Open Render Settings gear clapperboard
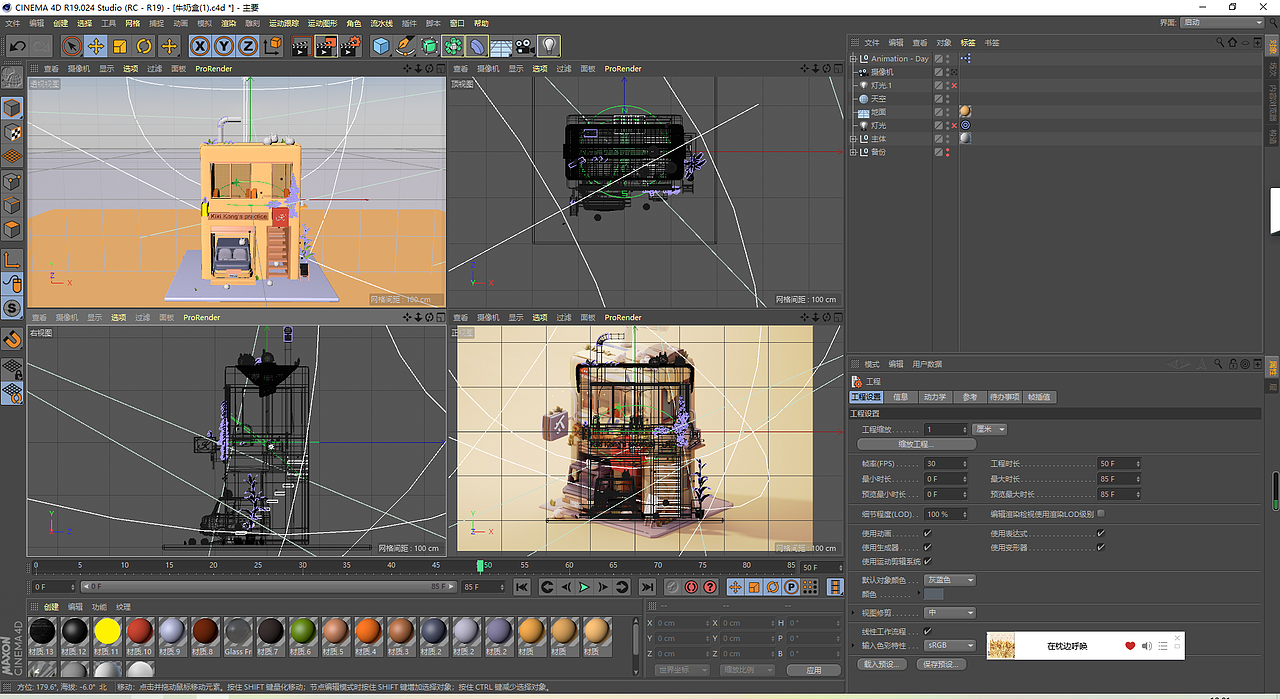Screen dimensions: 1280x699 349,46
